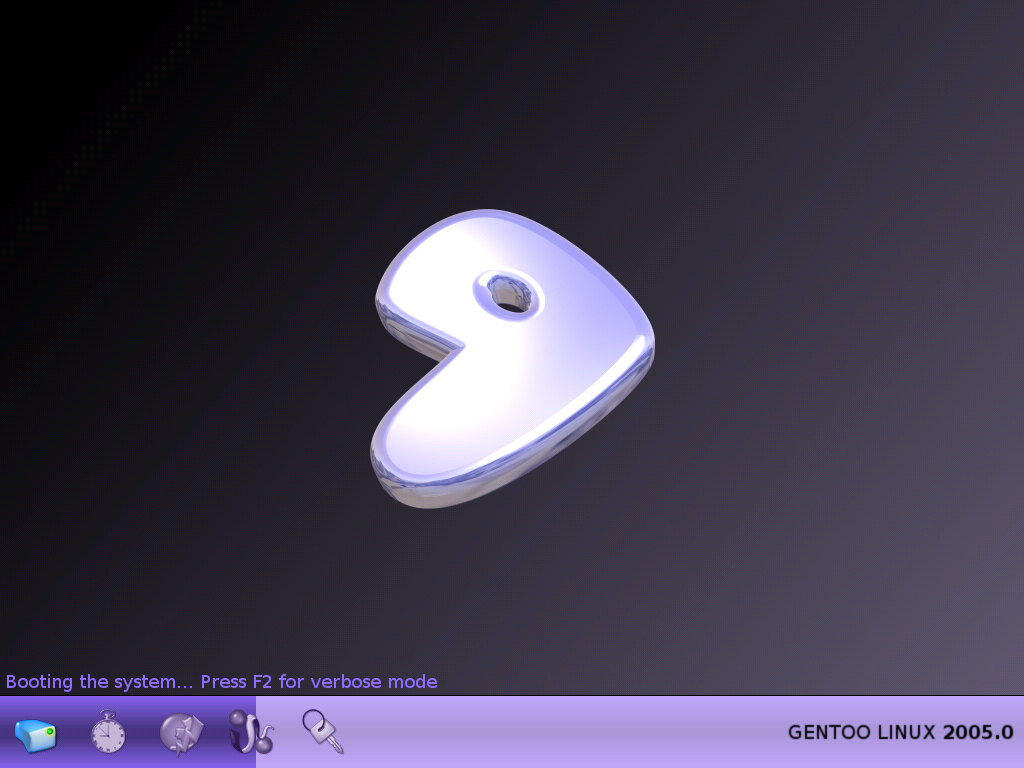Click the glossy Gentoo logo
1024x768 pixels.
(512, 358)
